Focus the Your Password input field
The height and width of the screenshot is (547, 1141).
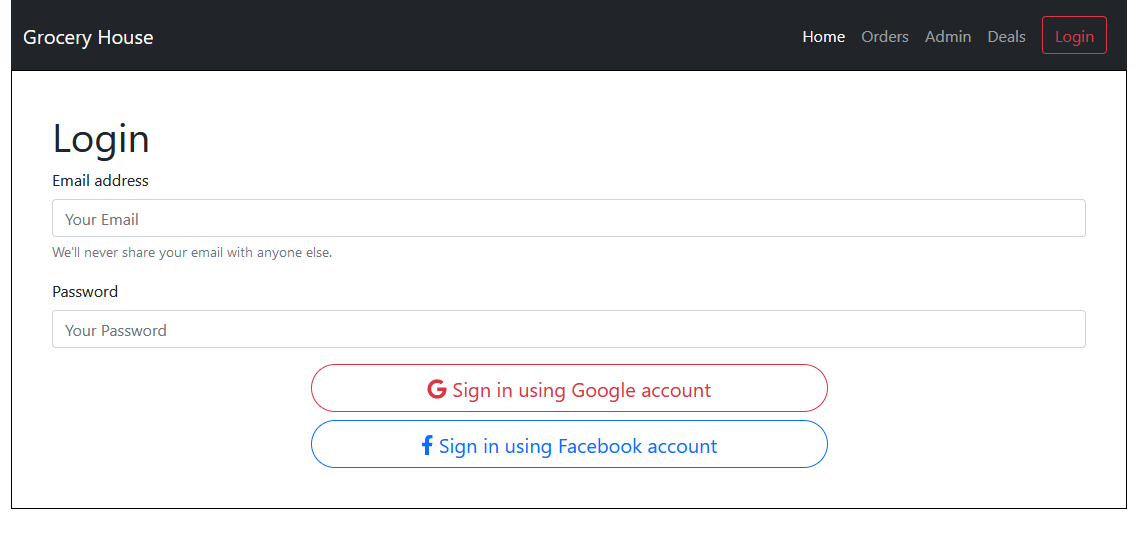click(568, 330)
